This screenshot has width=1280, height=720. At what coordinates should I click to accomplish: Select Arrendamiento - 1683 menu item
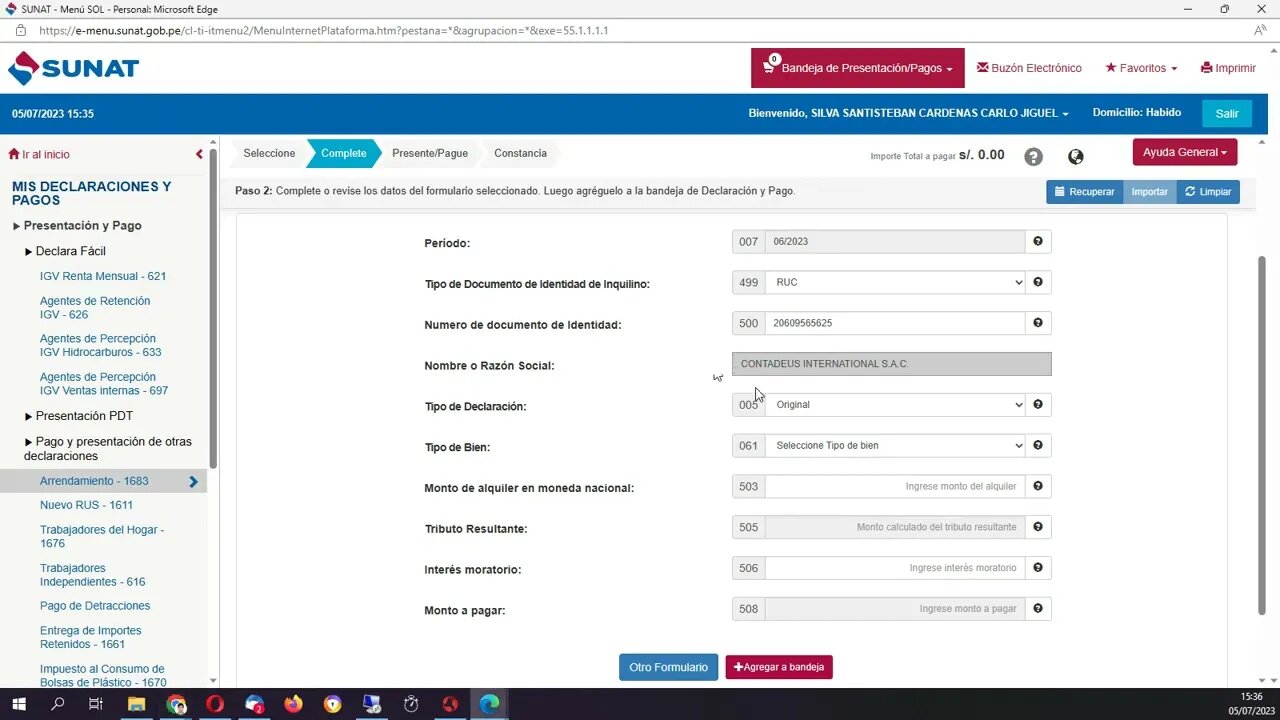pos(103,481)
